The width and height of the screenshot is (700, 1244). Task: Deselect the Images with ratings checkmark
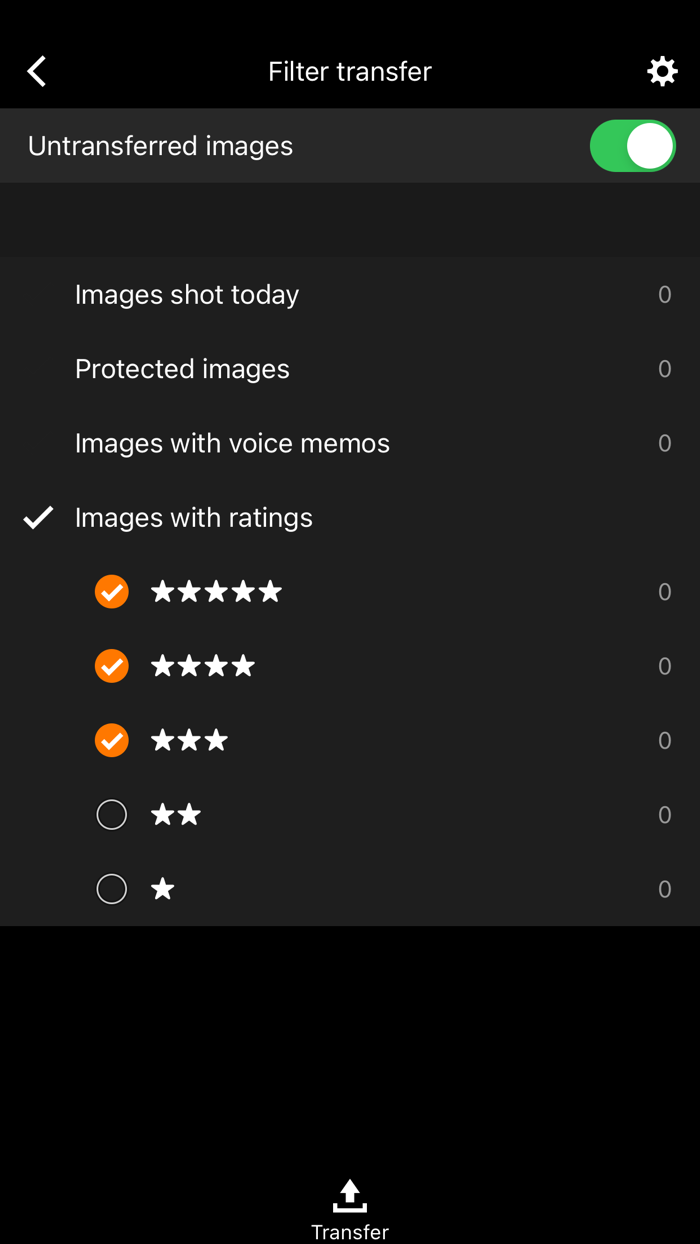(37, 517)
